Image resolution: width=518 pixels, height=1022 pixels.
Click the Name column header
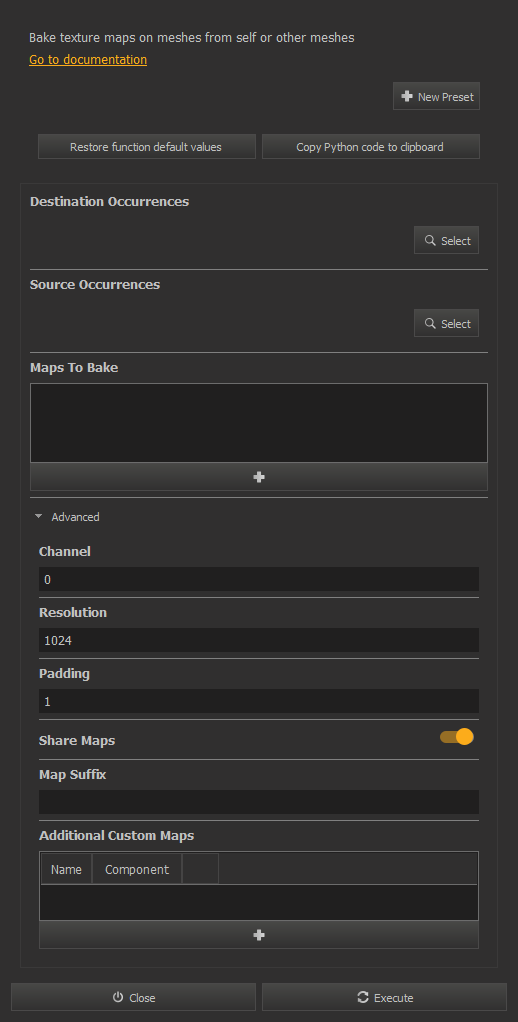pyautogui.click(x=66, y=869)
